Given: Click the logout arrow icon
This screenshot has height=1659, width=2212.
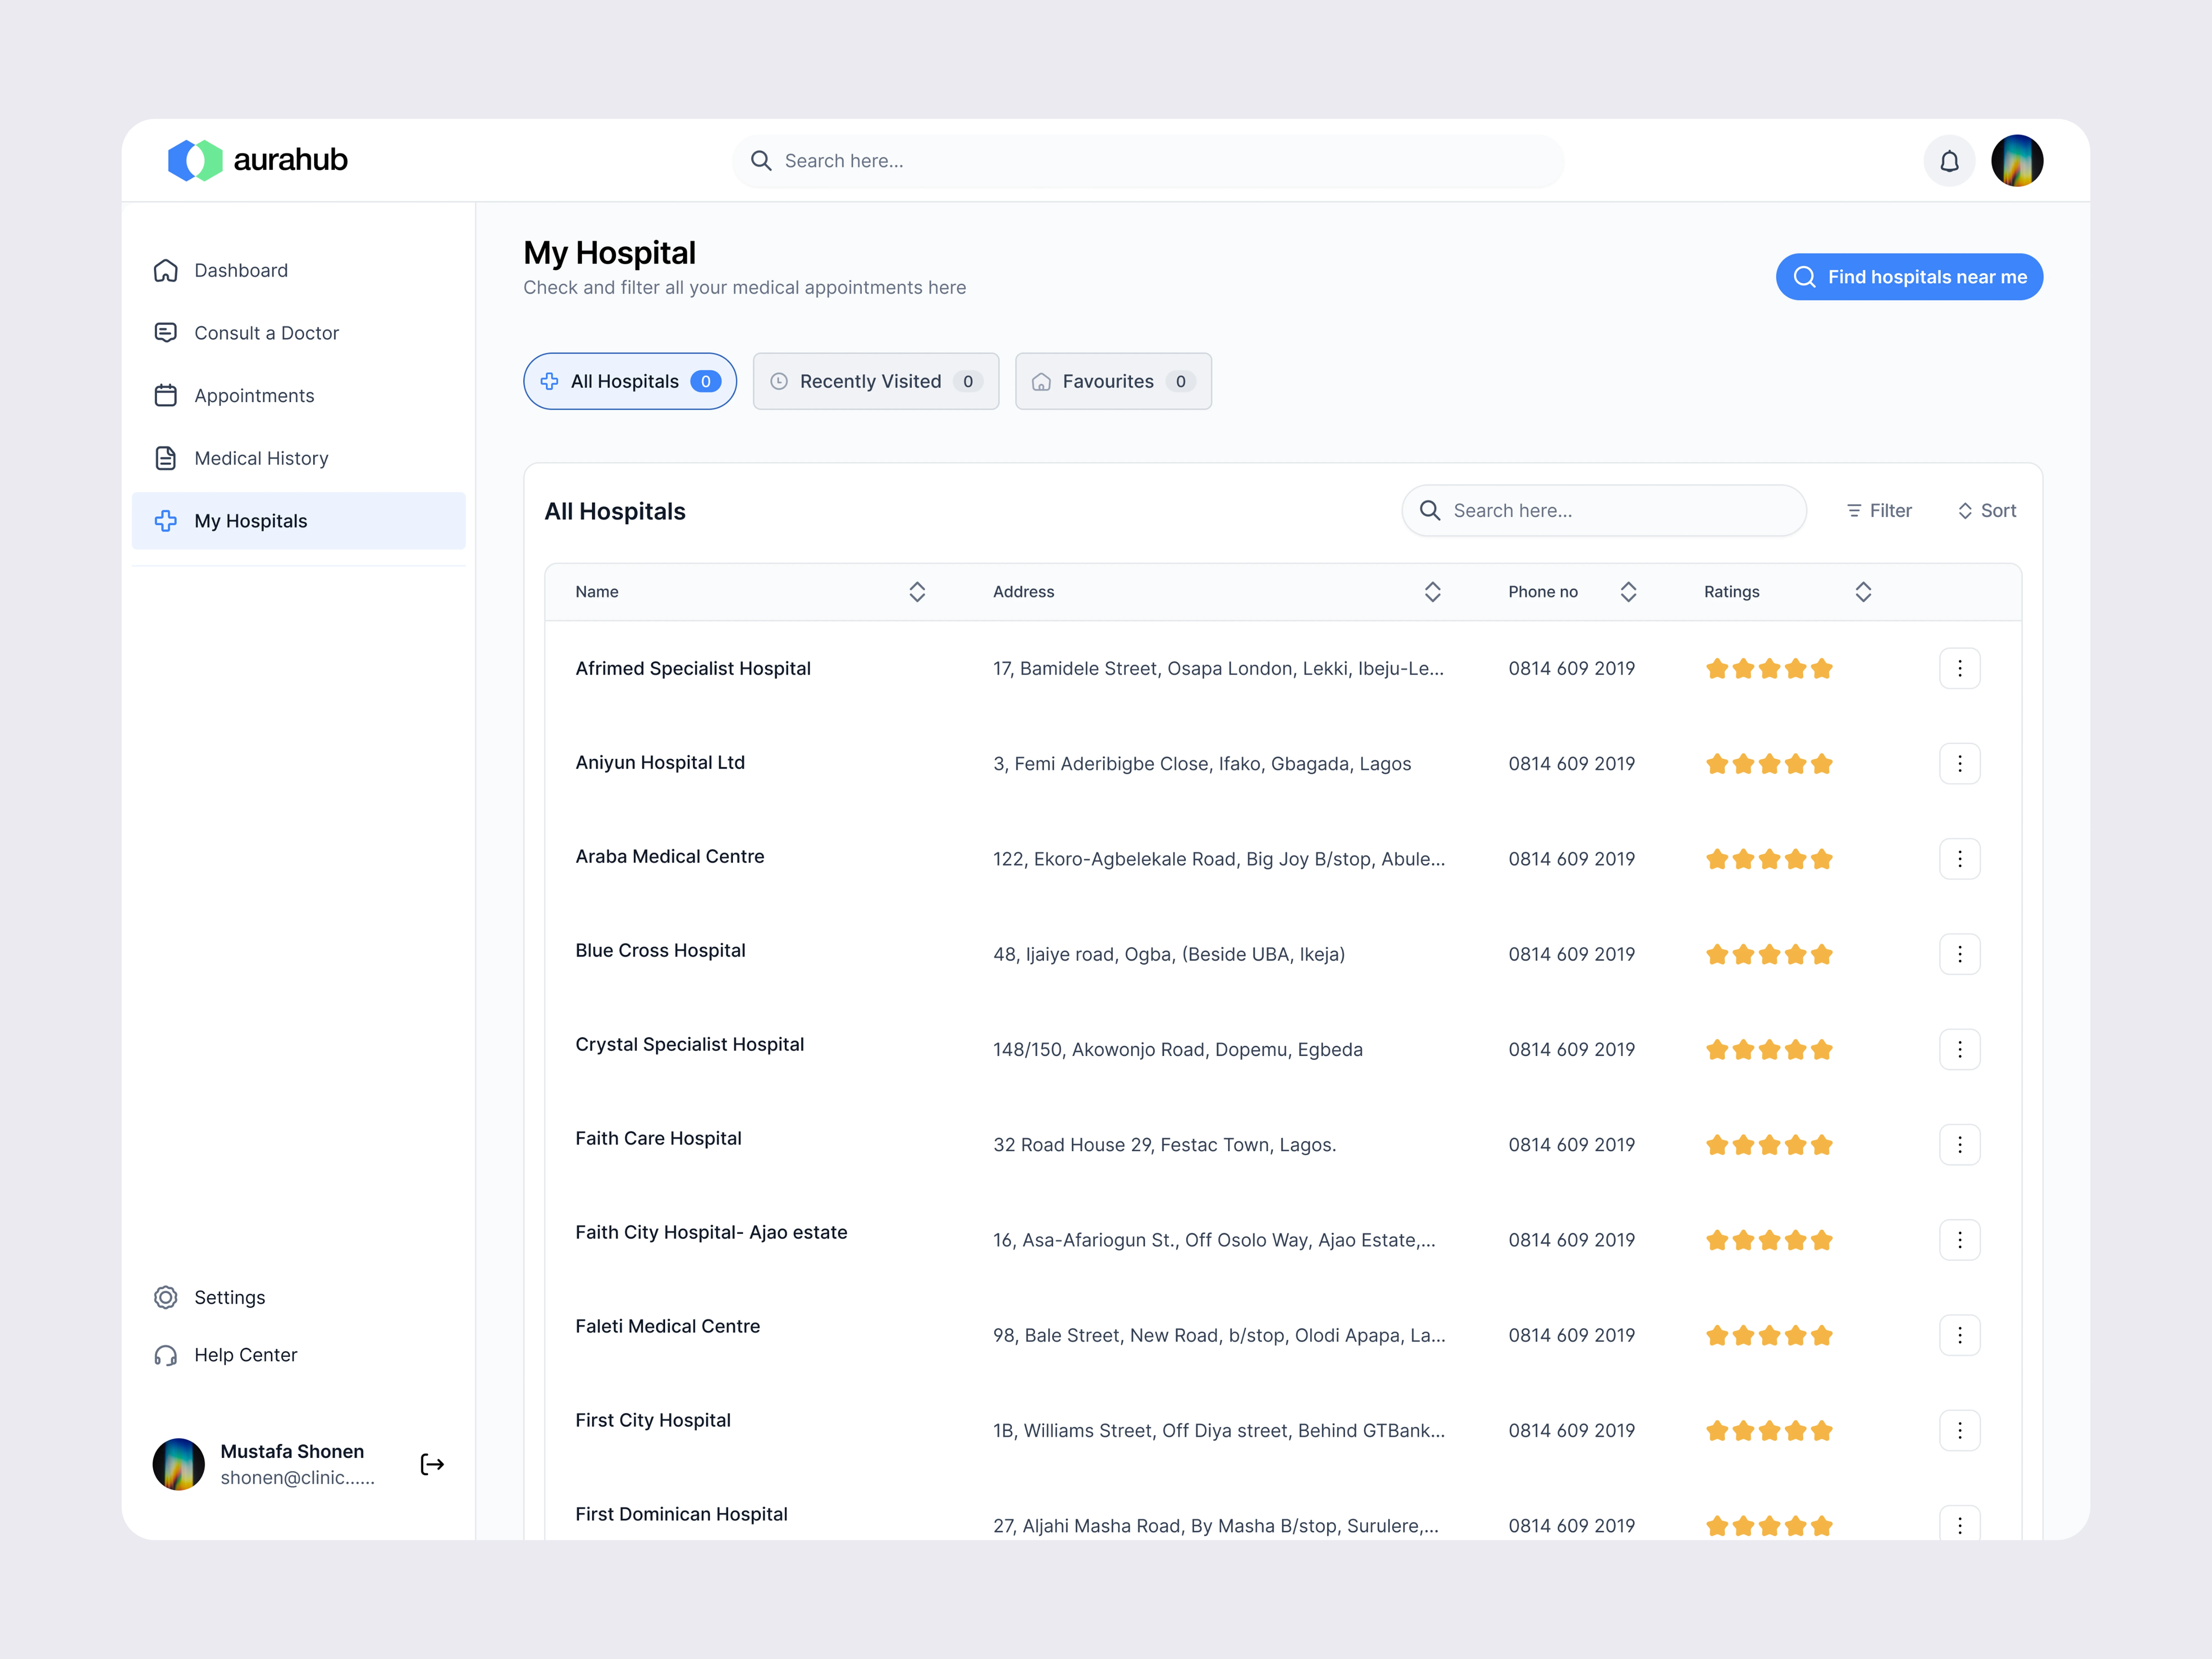Looking at the screenshot, I should [432, 1464].
